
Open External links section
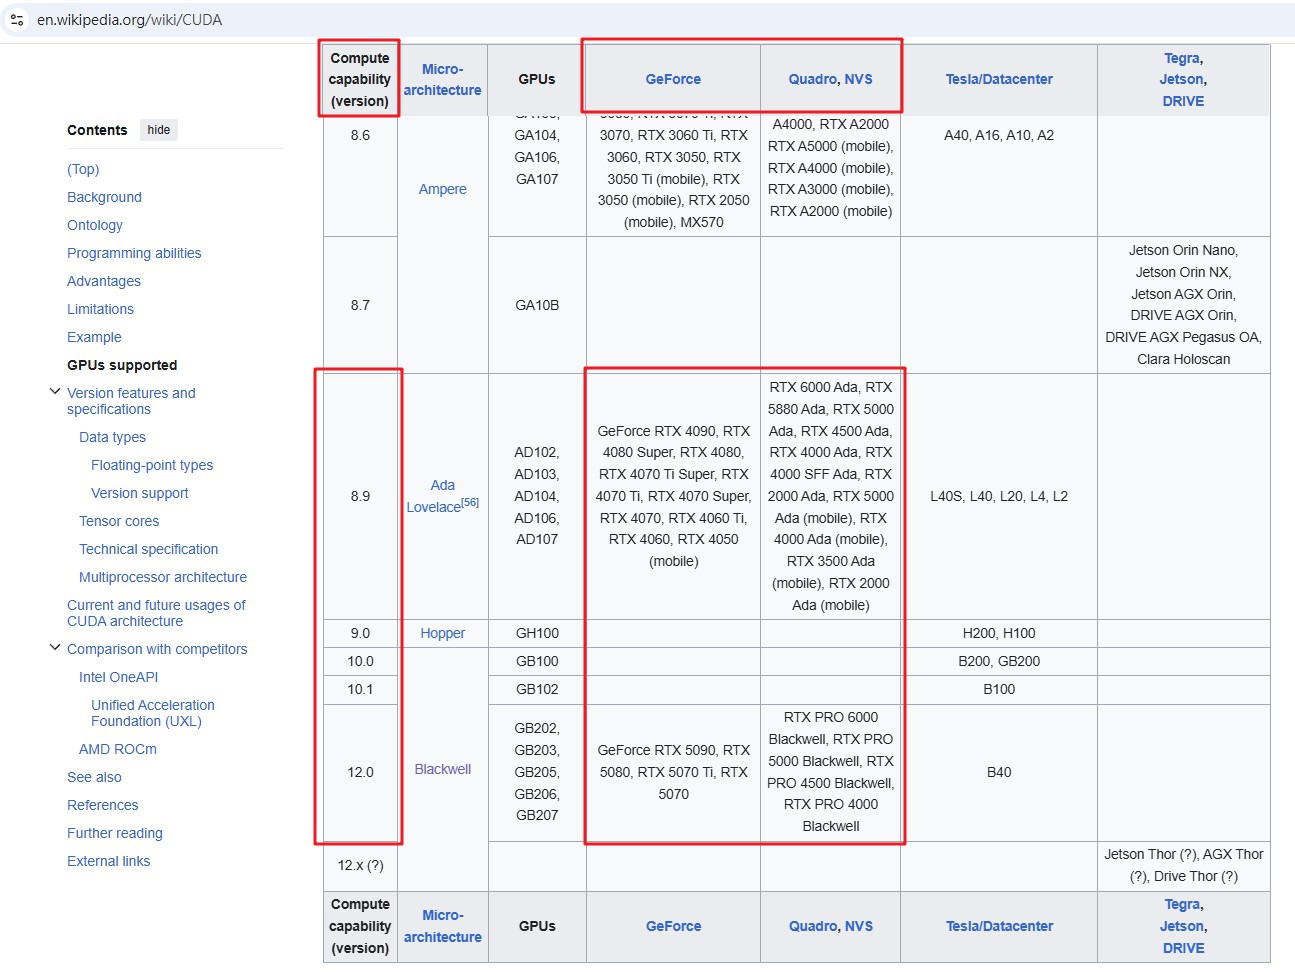[108, 861]
